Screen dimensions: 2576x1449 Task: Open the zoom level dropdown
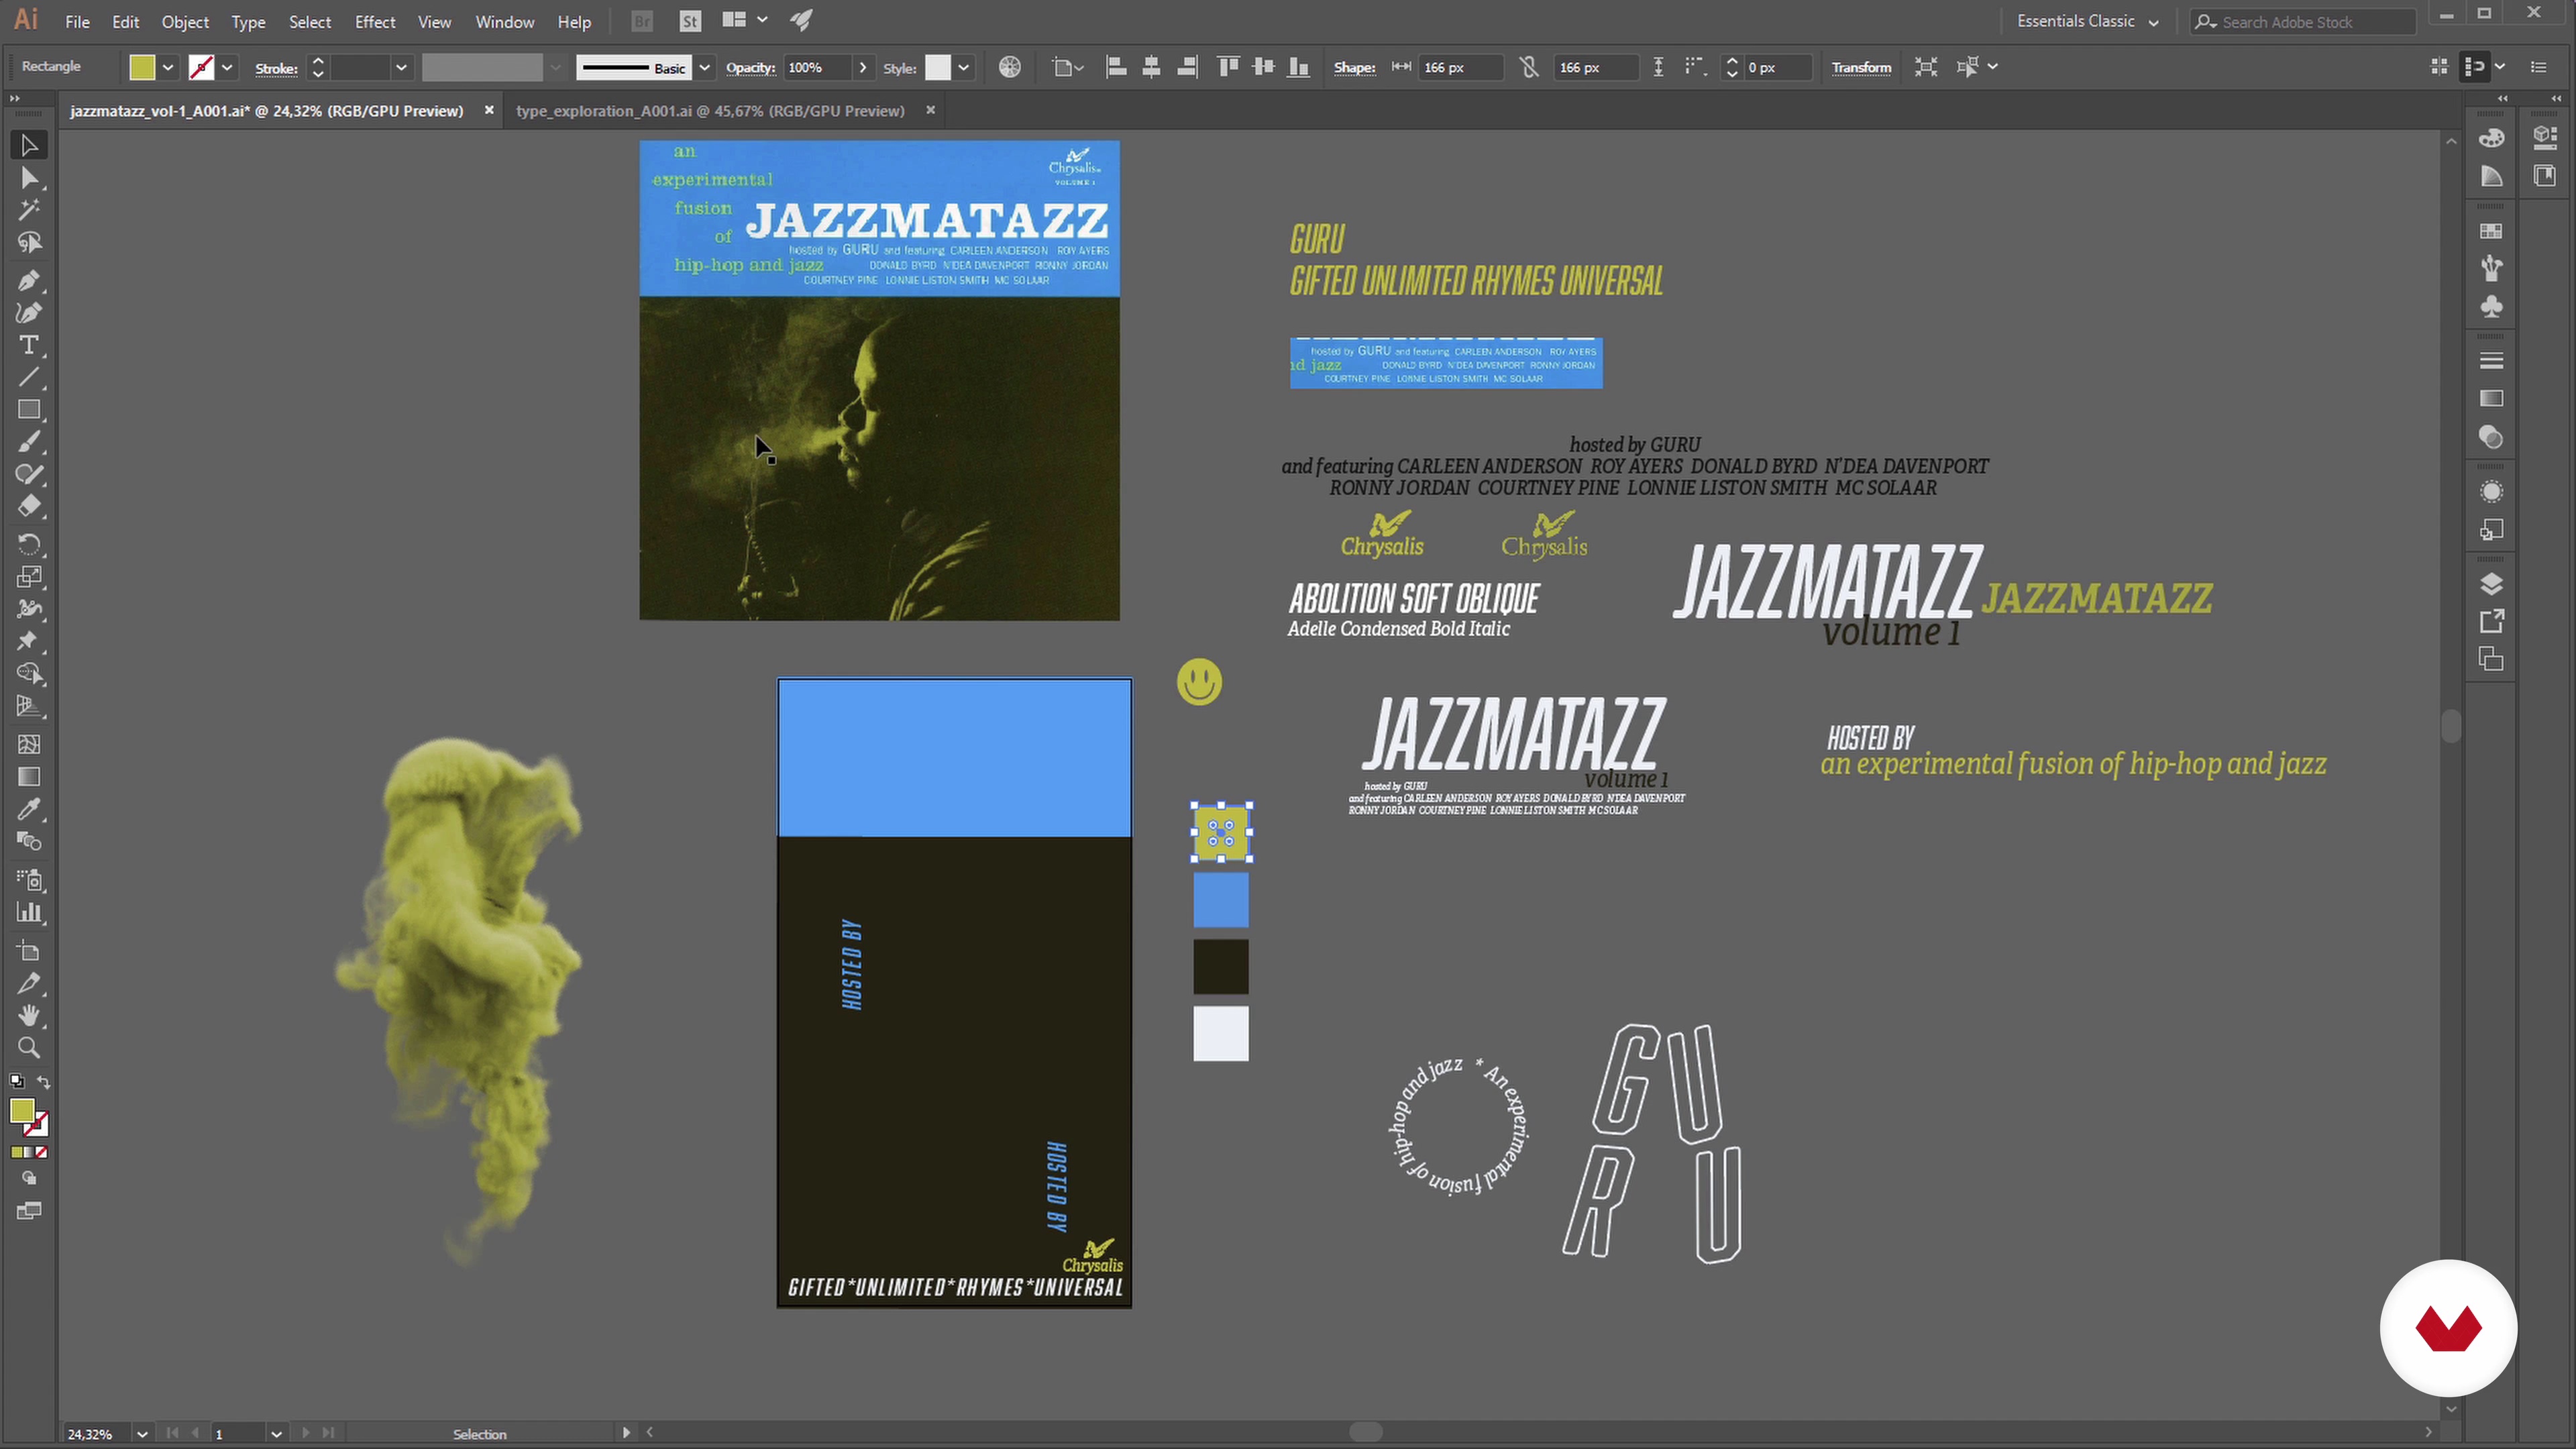point(142,1434)
